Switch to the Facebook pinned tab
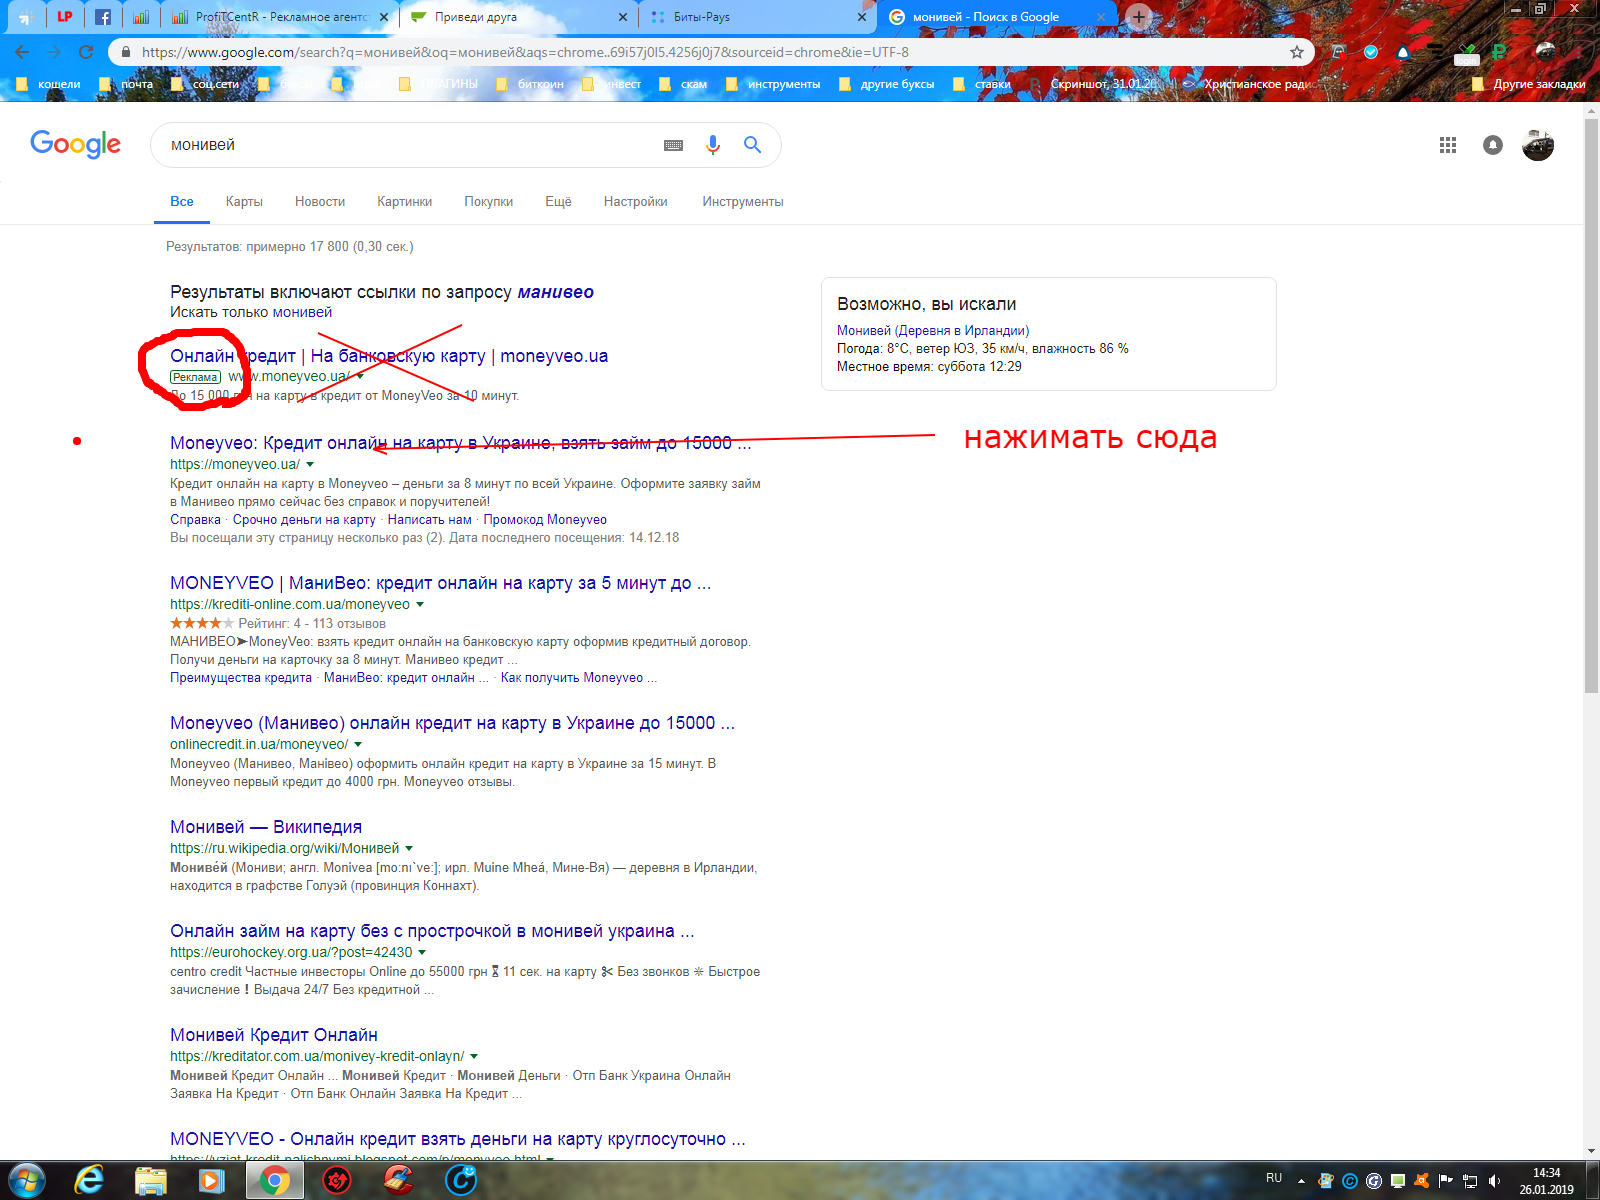 pos(102,17)
